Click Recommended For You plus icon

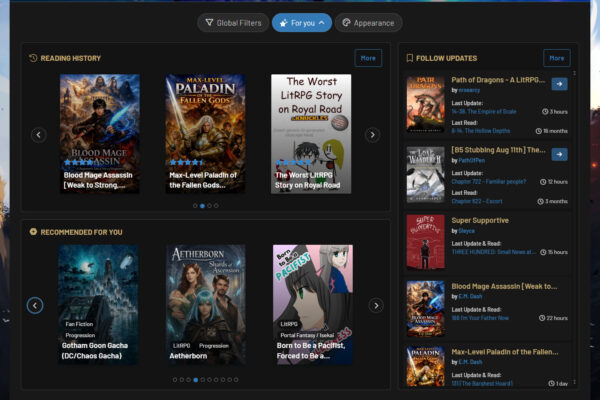click(33, 232)
